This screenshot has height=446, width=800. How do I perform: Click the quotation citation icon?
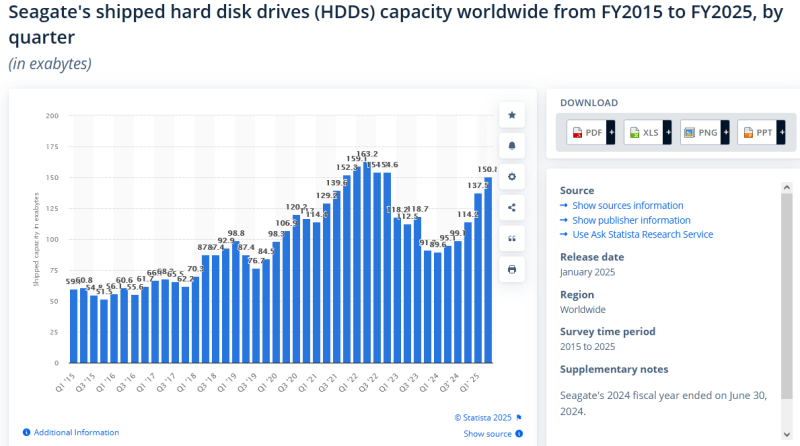click(x=512, y=239)
